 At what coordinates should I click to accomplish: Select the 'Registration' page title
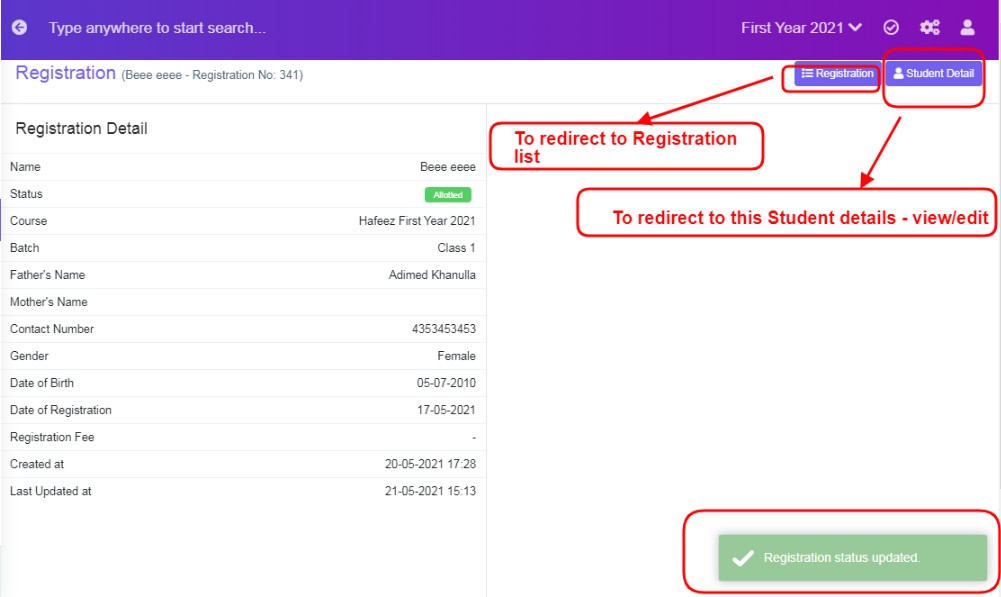click(65, 73)
